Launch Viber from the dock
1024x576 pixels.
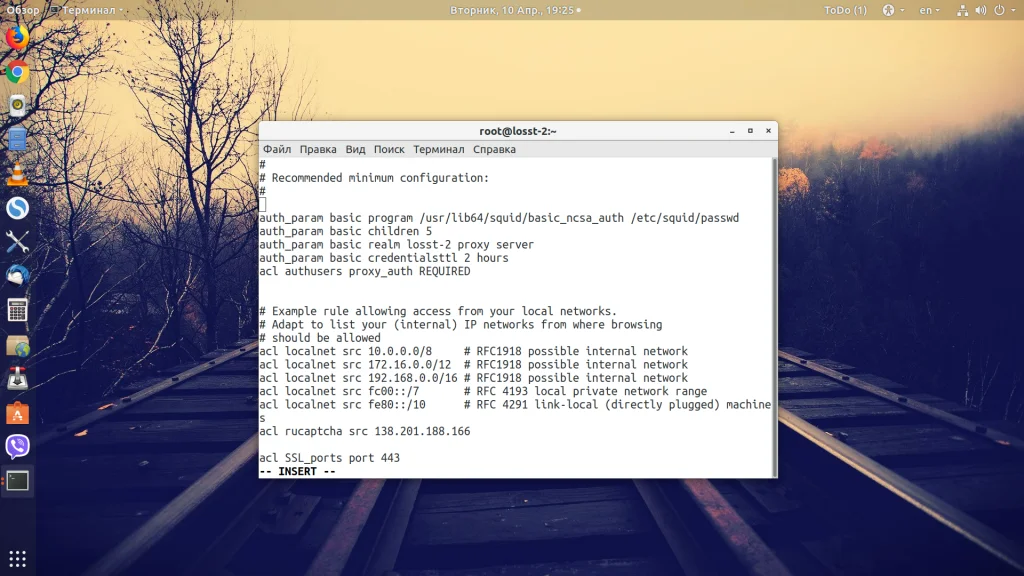(x=18, y=447)
